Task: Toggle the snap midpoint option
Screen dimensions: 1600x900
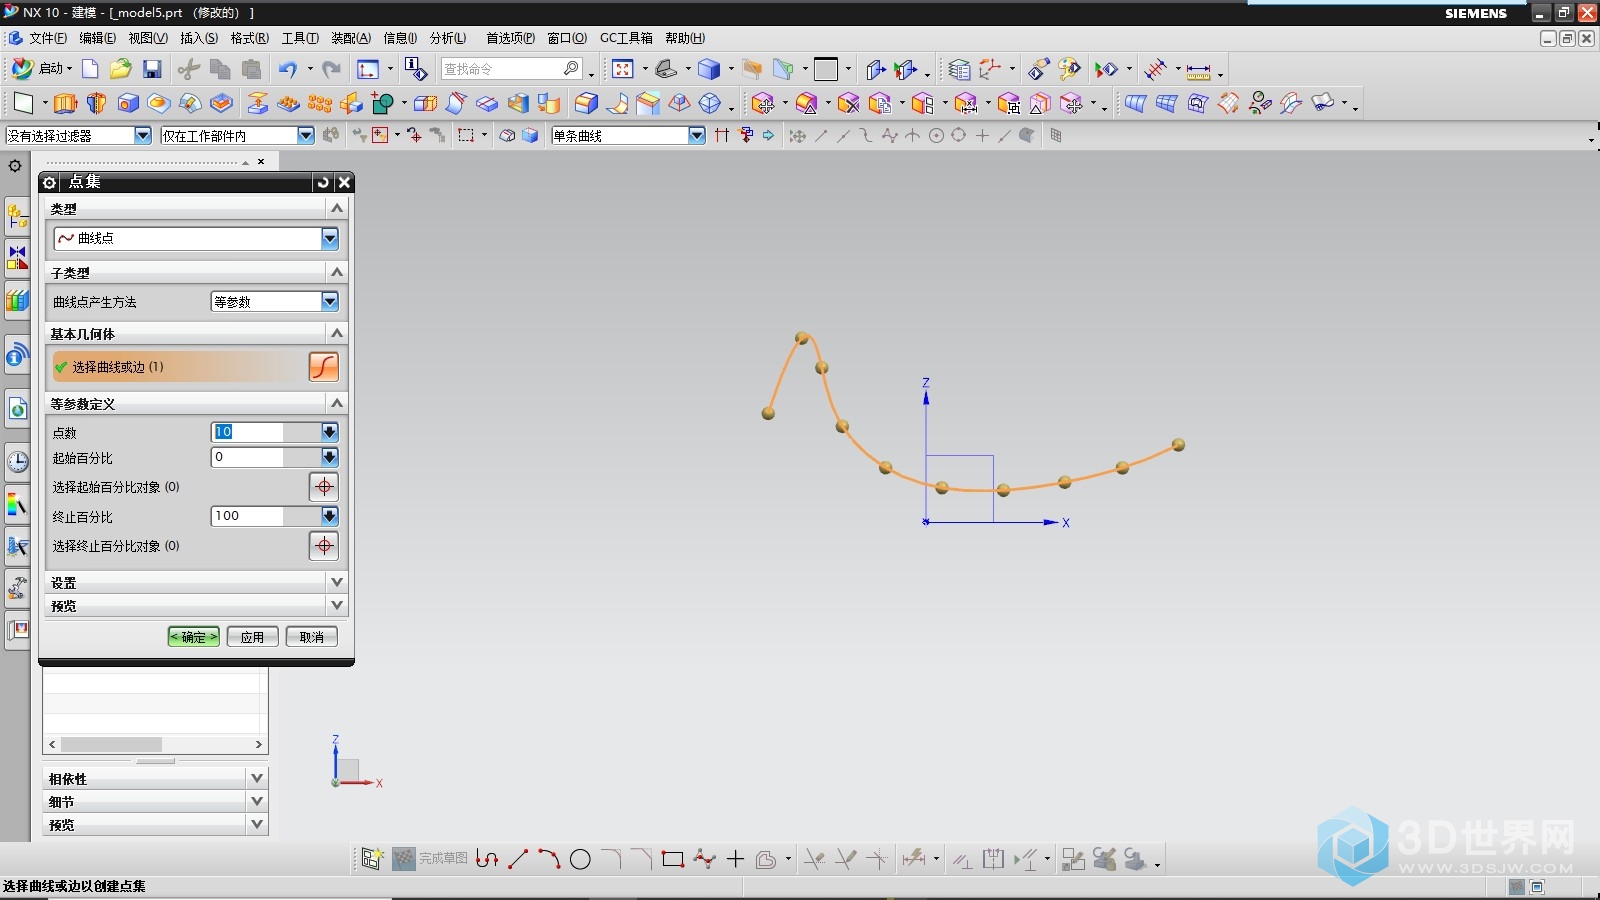Action: click(x=843, y=136)
